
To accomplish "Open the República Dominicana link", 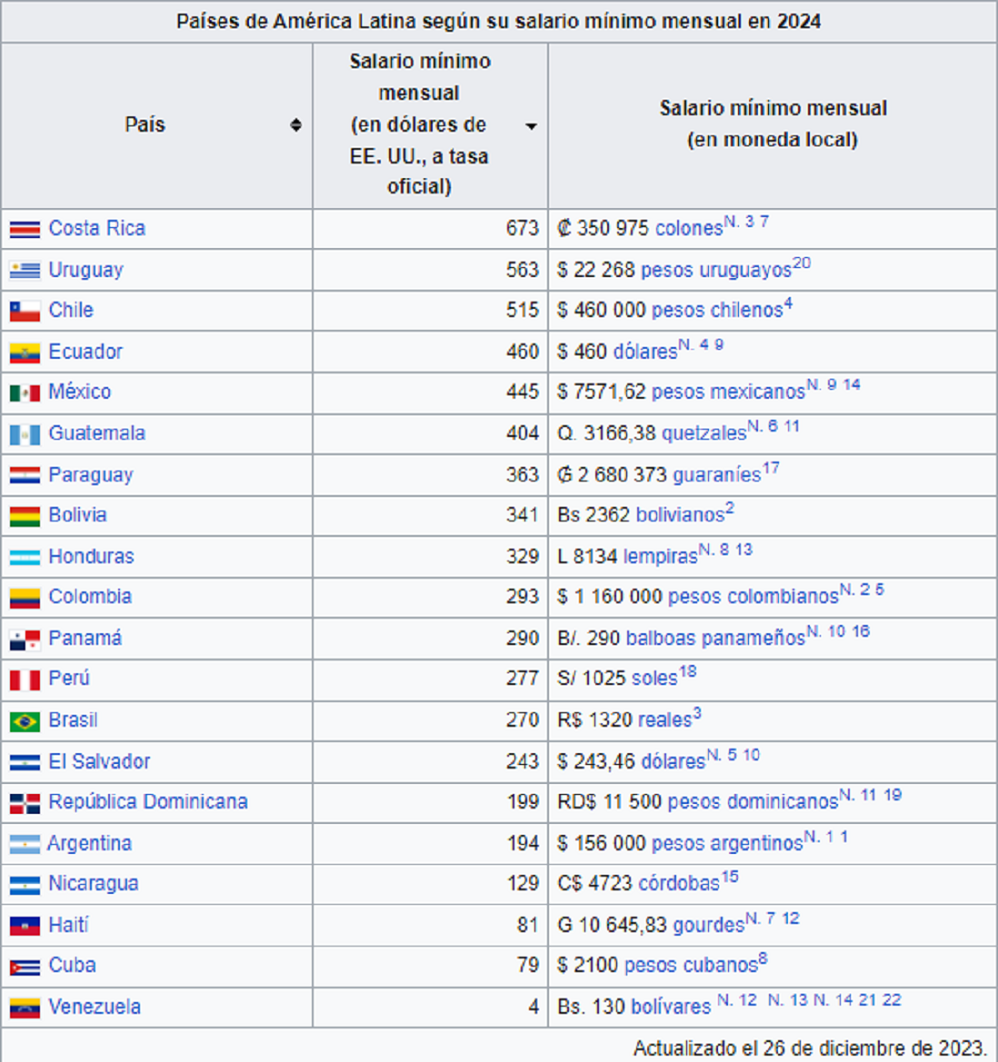I will tap(148, 802).
